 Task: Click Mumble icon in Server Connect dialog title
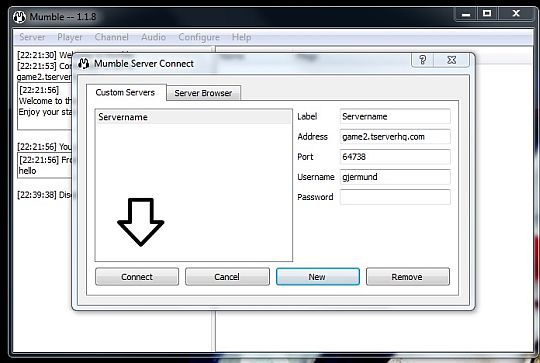(x=83, y=63)
